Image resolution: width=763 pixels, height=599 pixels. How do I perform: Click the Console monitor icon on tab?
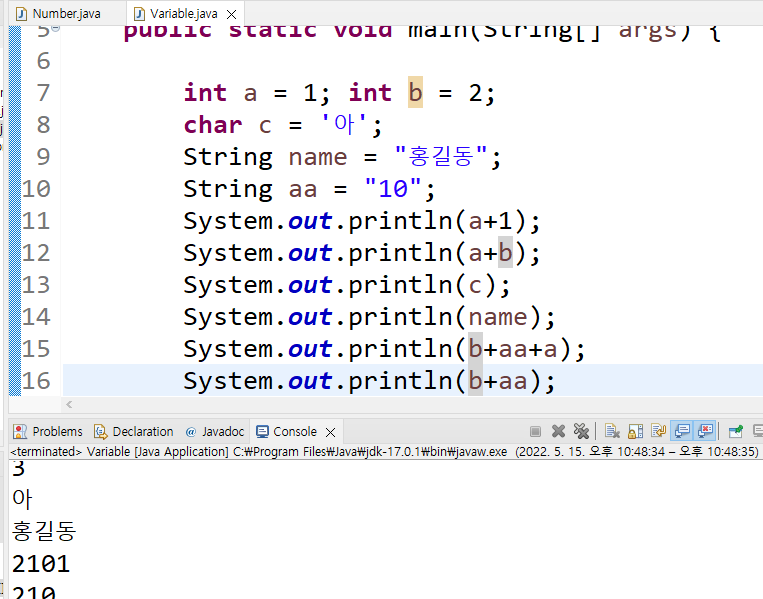tap(262, 432)
